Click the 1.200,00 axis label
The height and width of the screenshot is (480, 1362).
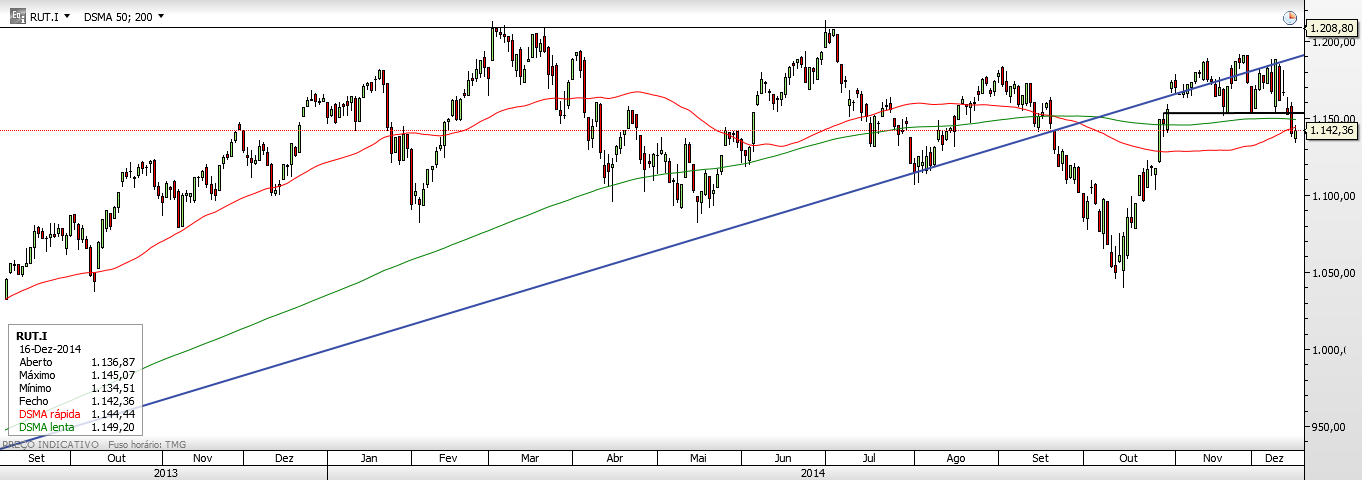pos(1335,43)
